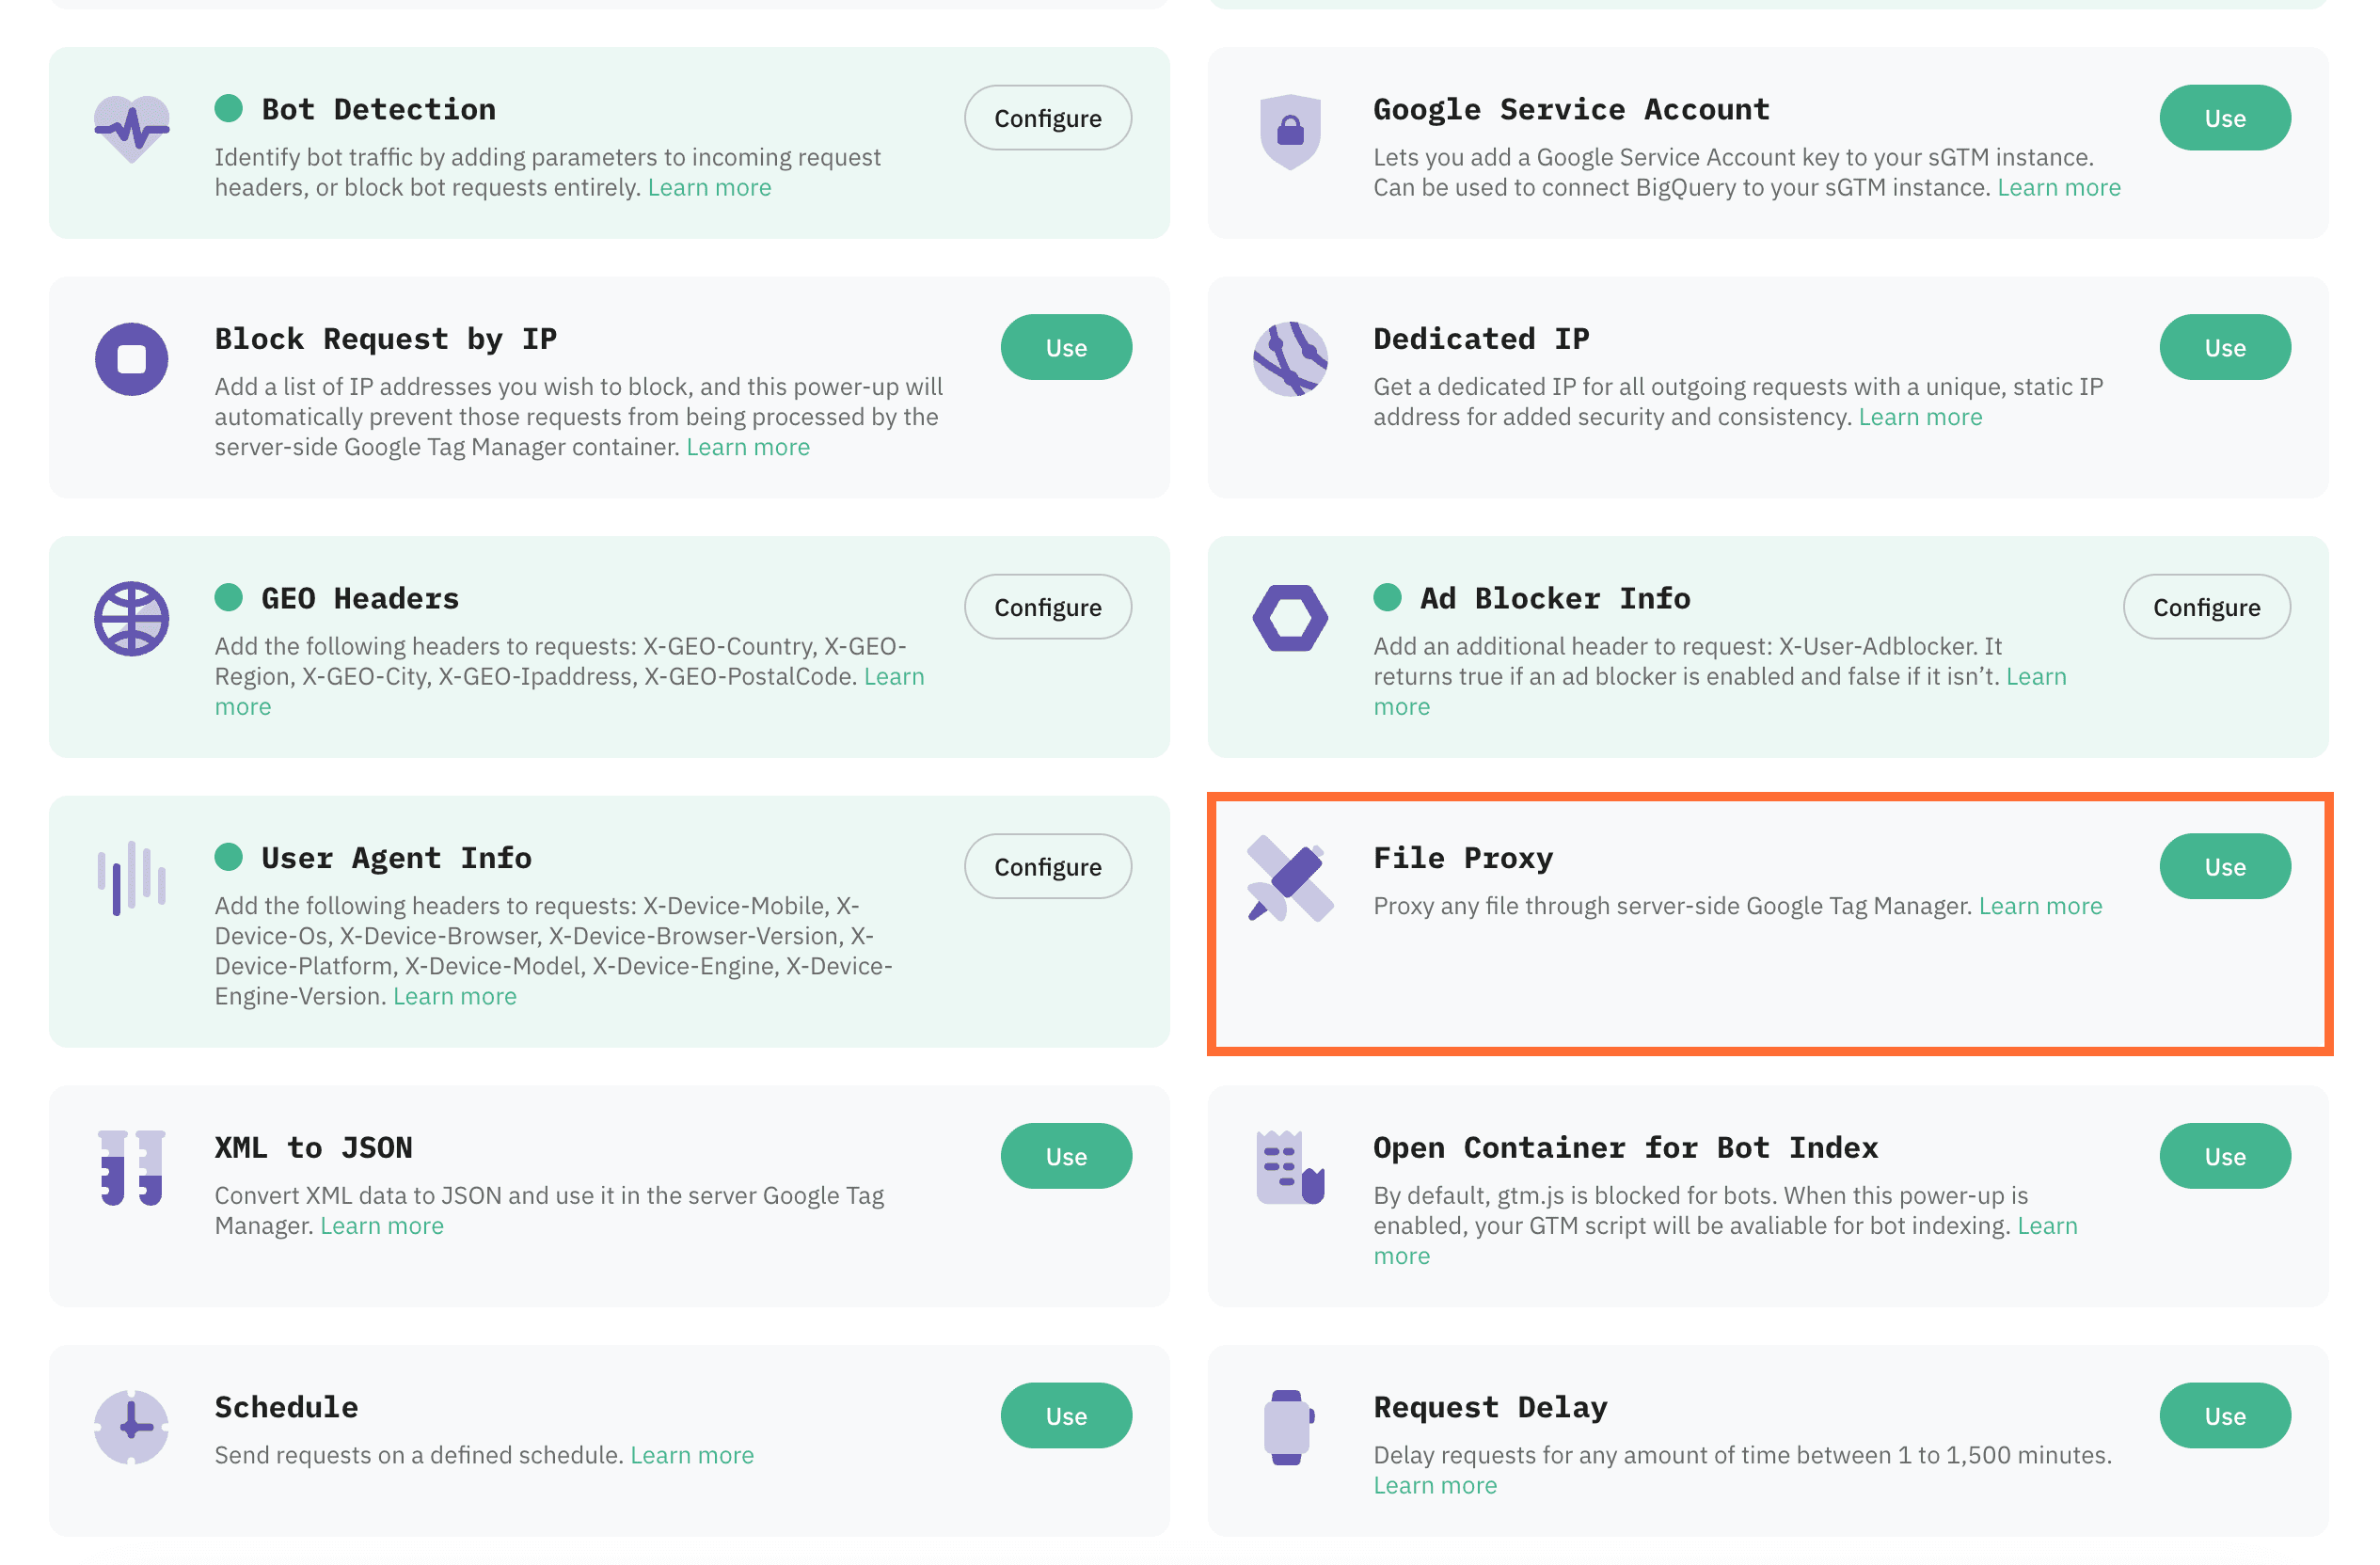
Task: Click the Open Container for Bot Index icon
Action: pyautogui.click(x=1290, y=1166)
